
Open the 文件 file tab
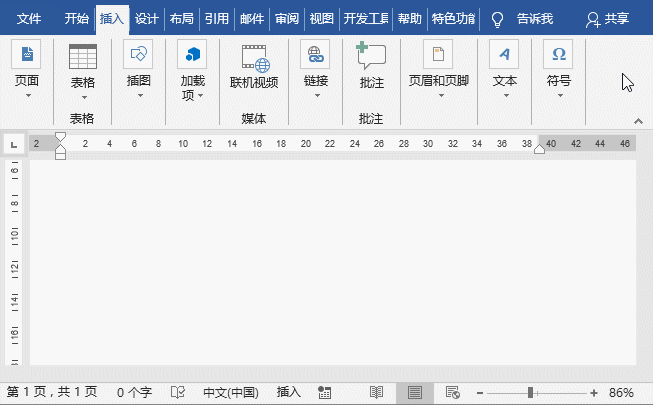pos(29,19)
